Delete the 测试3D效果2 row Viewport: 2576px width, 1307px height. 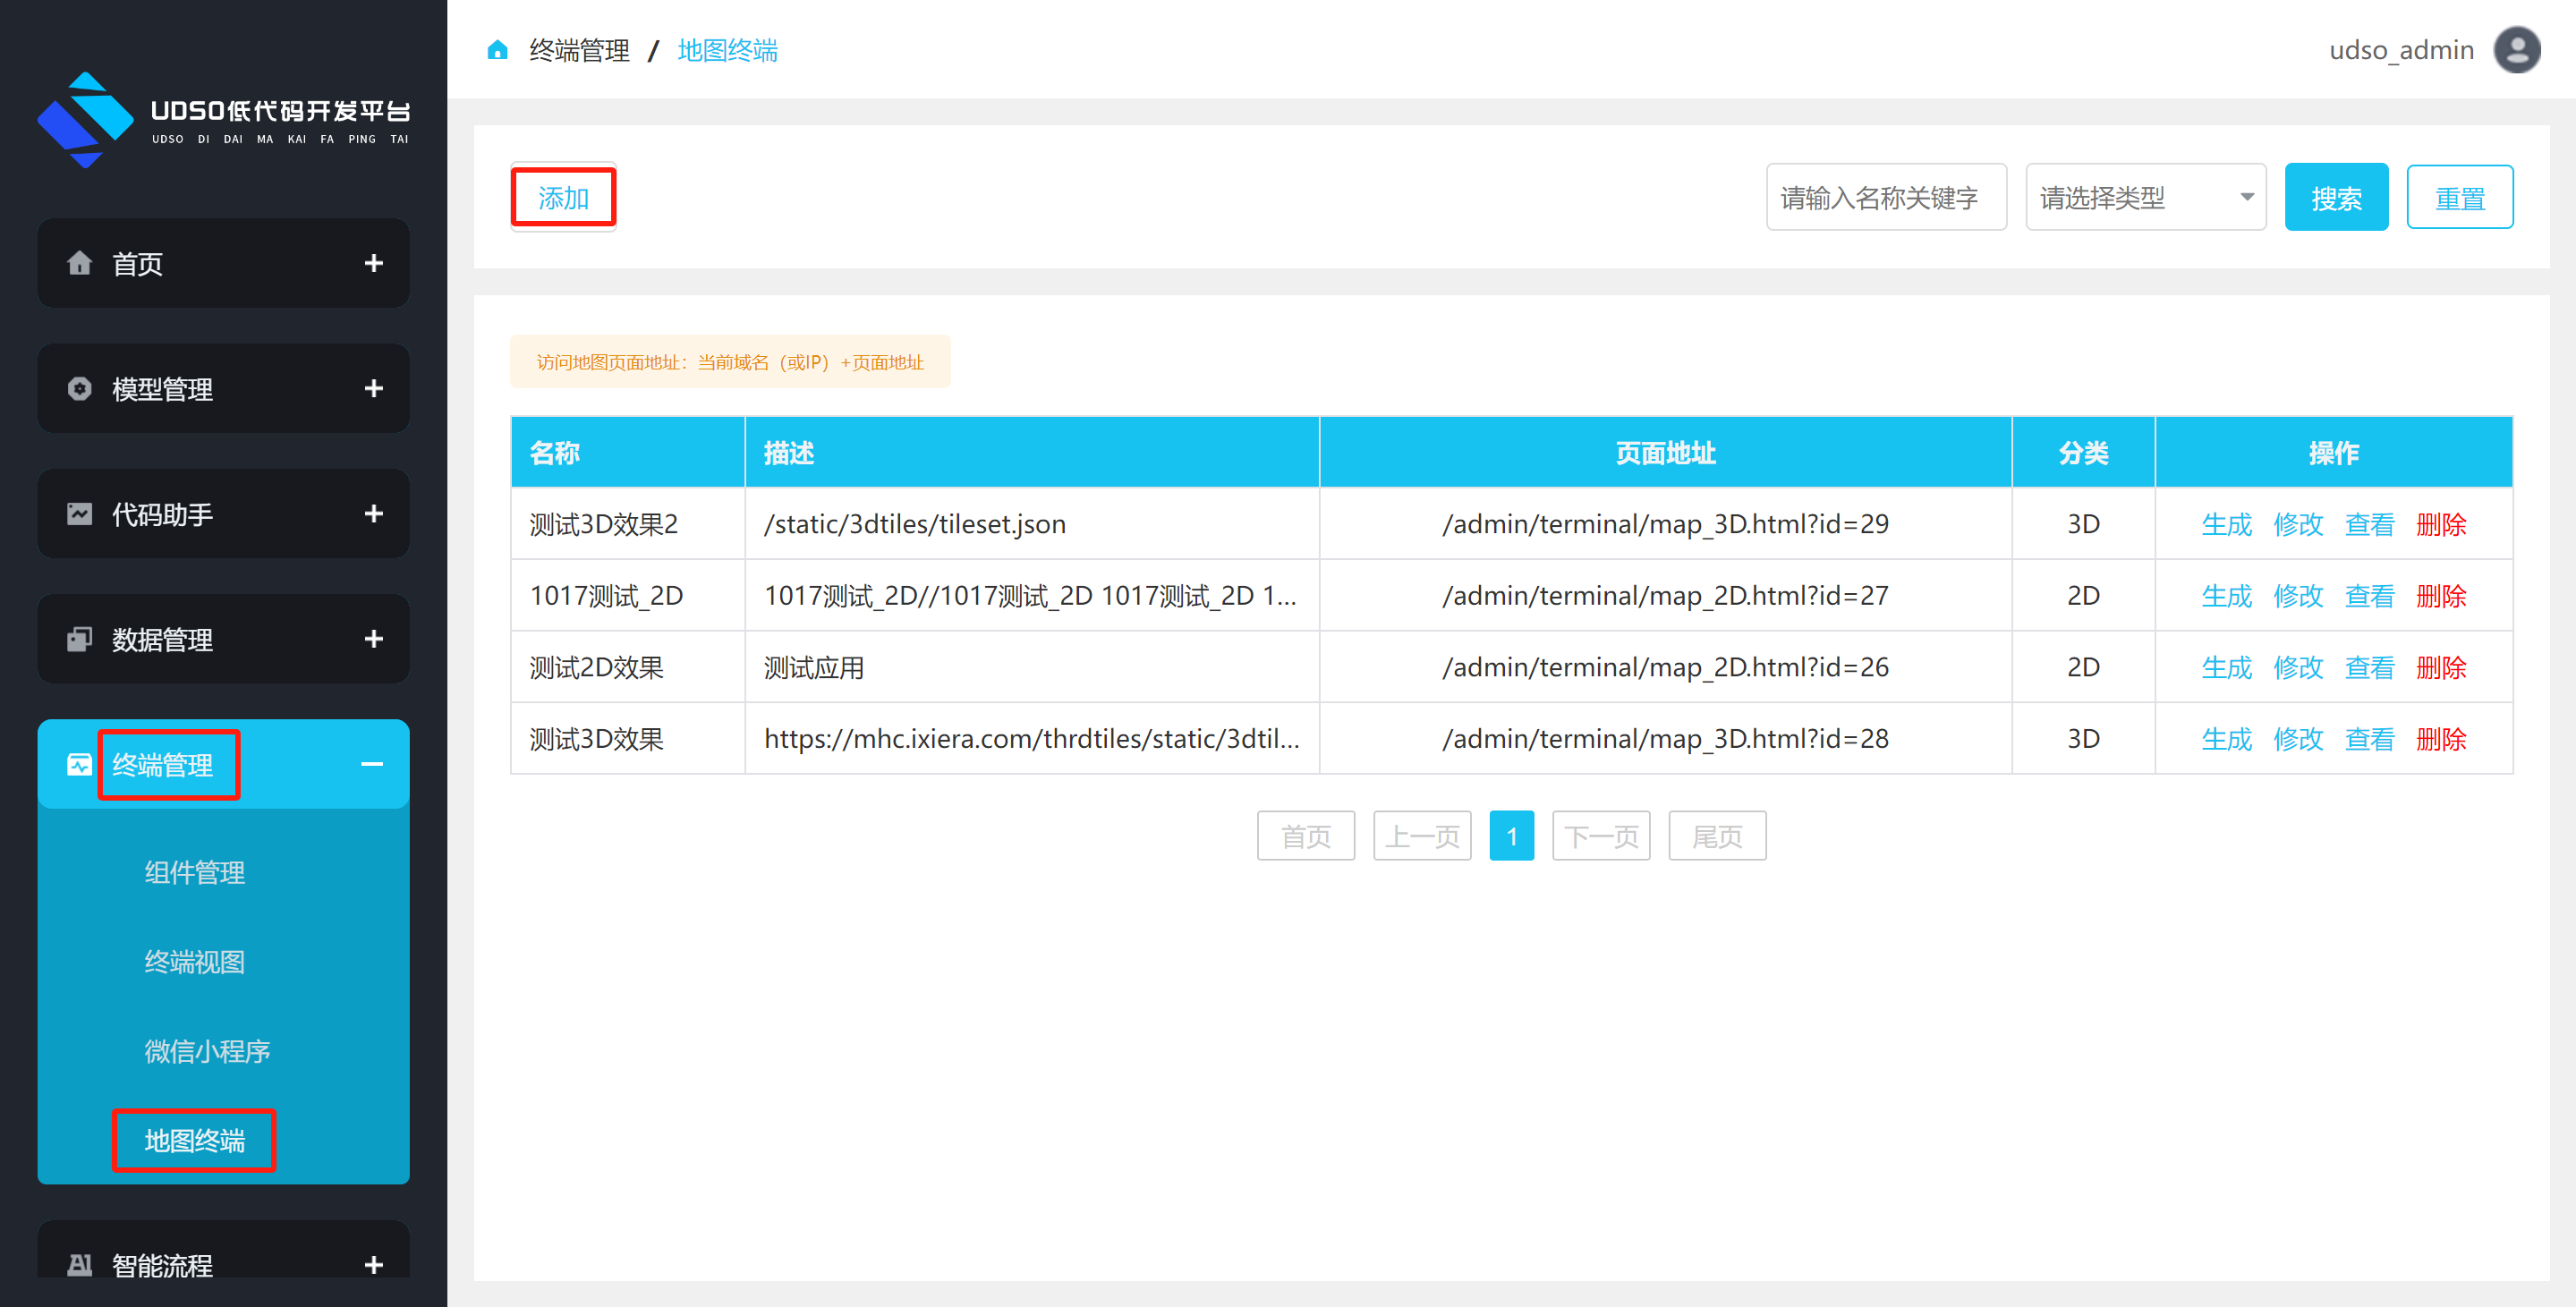click(x=2440, y=524)
